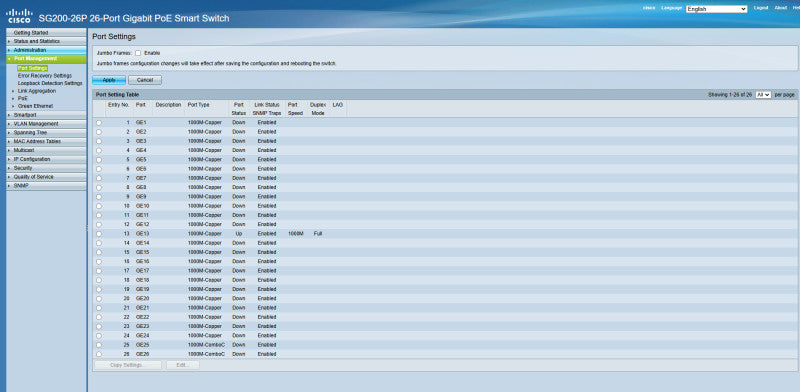Click the 1000M-Copper type for GE15

tap(205, 252)
